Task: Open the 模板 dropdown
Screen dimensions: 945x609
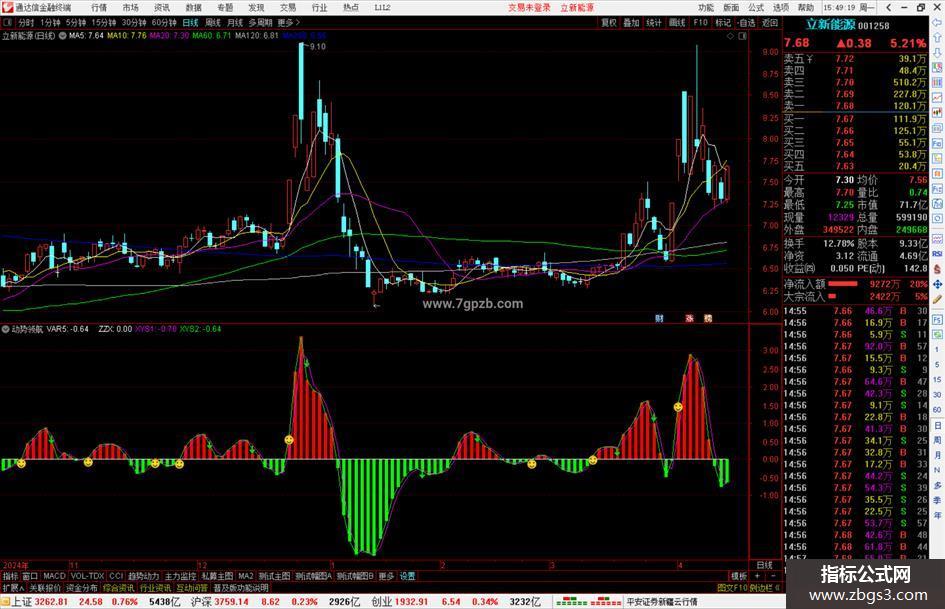Action: click(738, 576)
